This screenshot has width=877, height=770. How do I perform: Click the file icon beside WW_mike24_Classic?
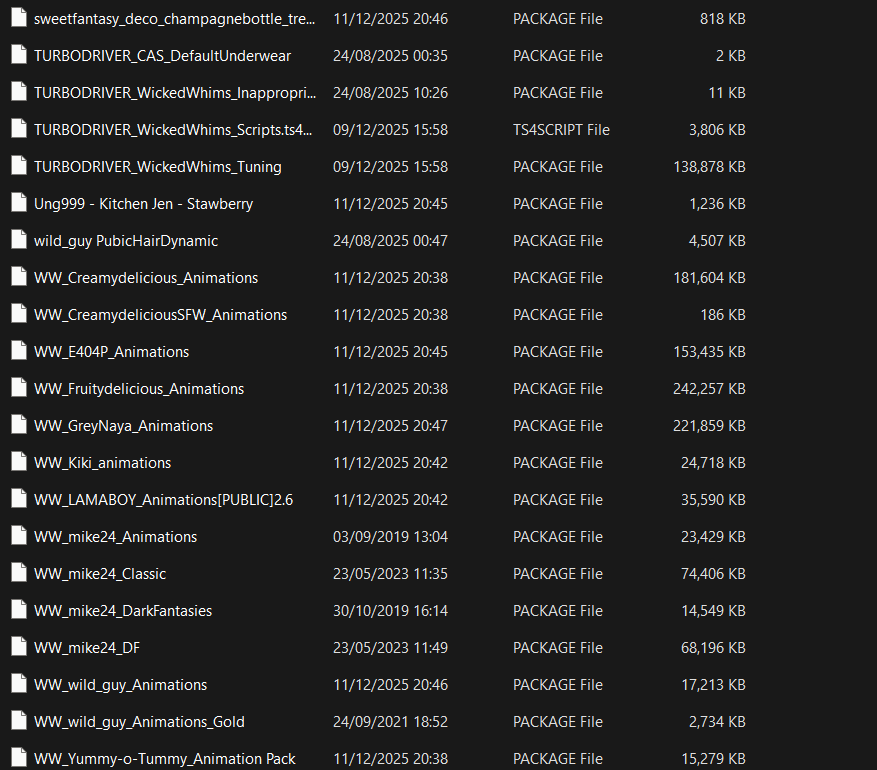point(19,573)
